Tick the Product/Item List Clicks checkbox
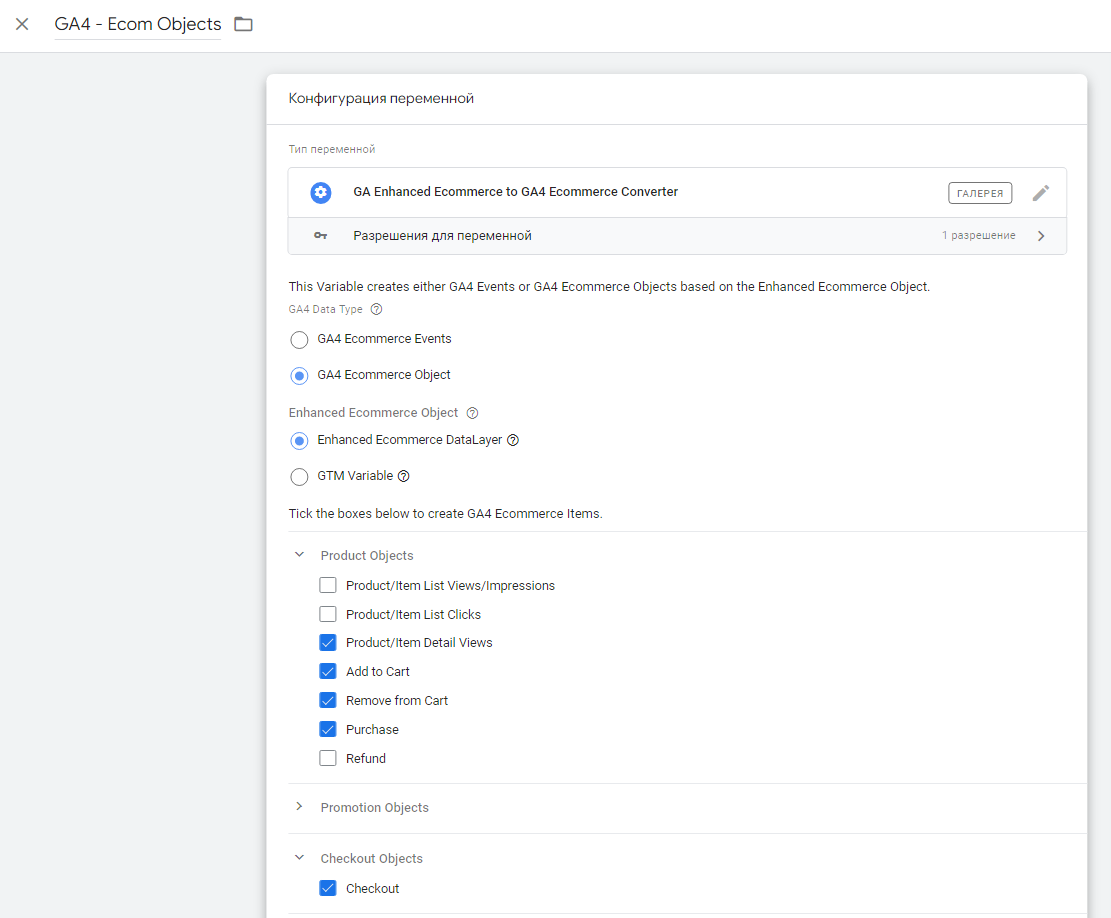Screen dimensions: 1111x918 (x=327, y=613)
